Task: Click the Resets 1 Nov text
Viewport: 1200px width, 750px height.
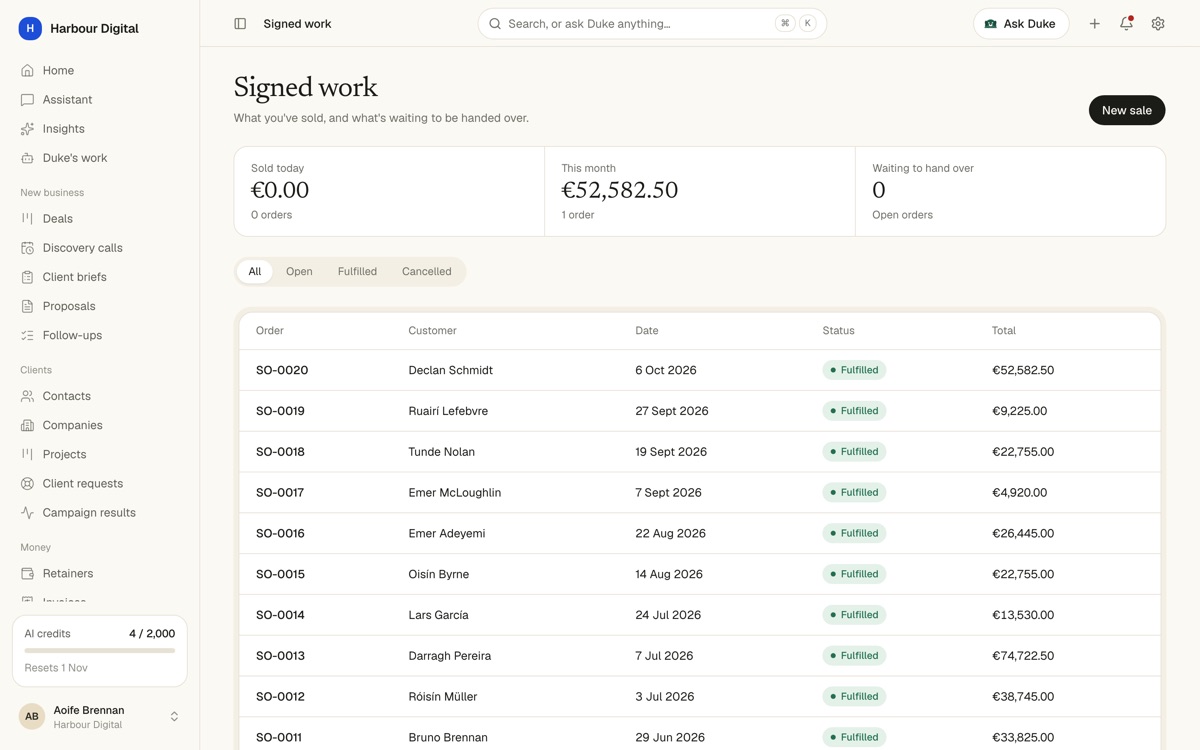Action: point(56,668)
